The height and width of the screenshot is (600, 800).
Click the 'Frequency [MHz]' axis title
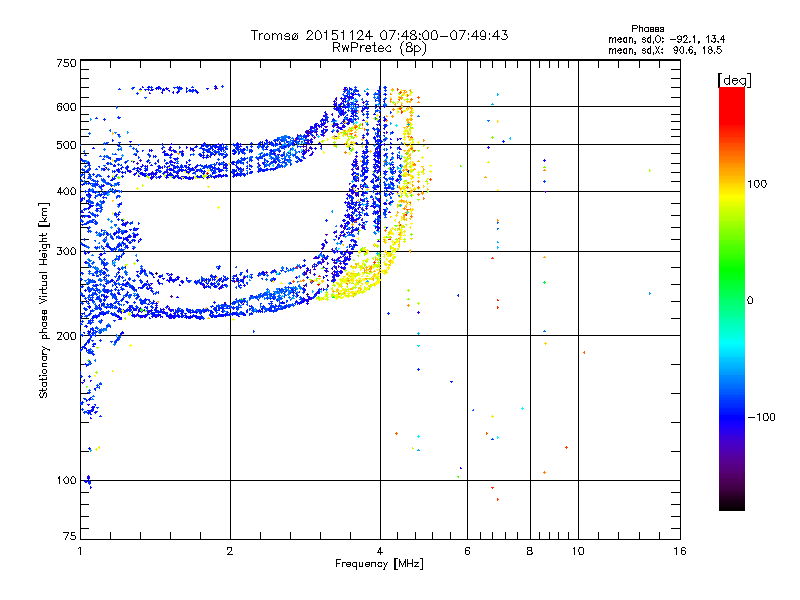(379, 564)
